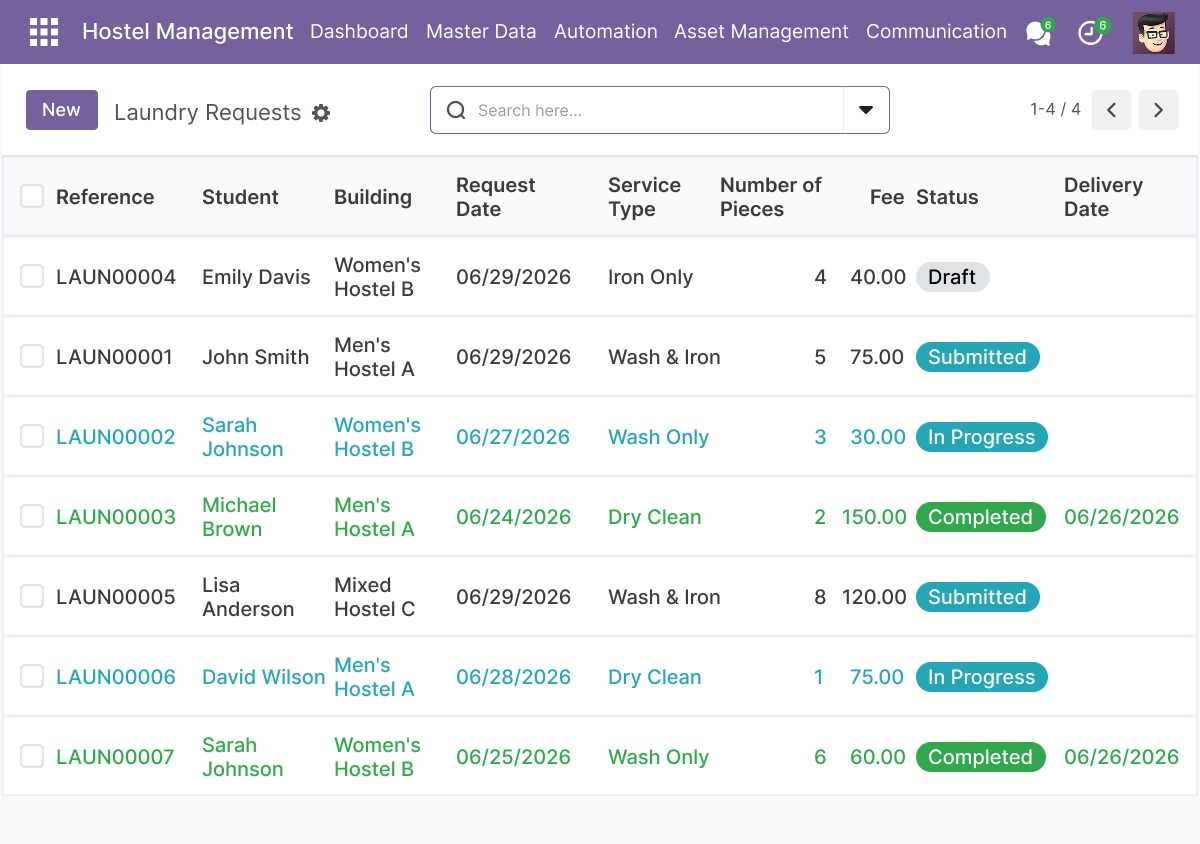The height and width of the screenshot is (844, 1200).
Task: Open the chat messages icon
Action: (x=1039, y=32)
